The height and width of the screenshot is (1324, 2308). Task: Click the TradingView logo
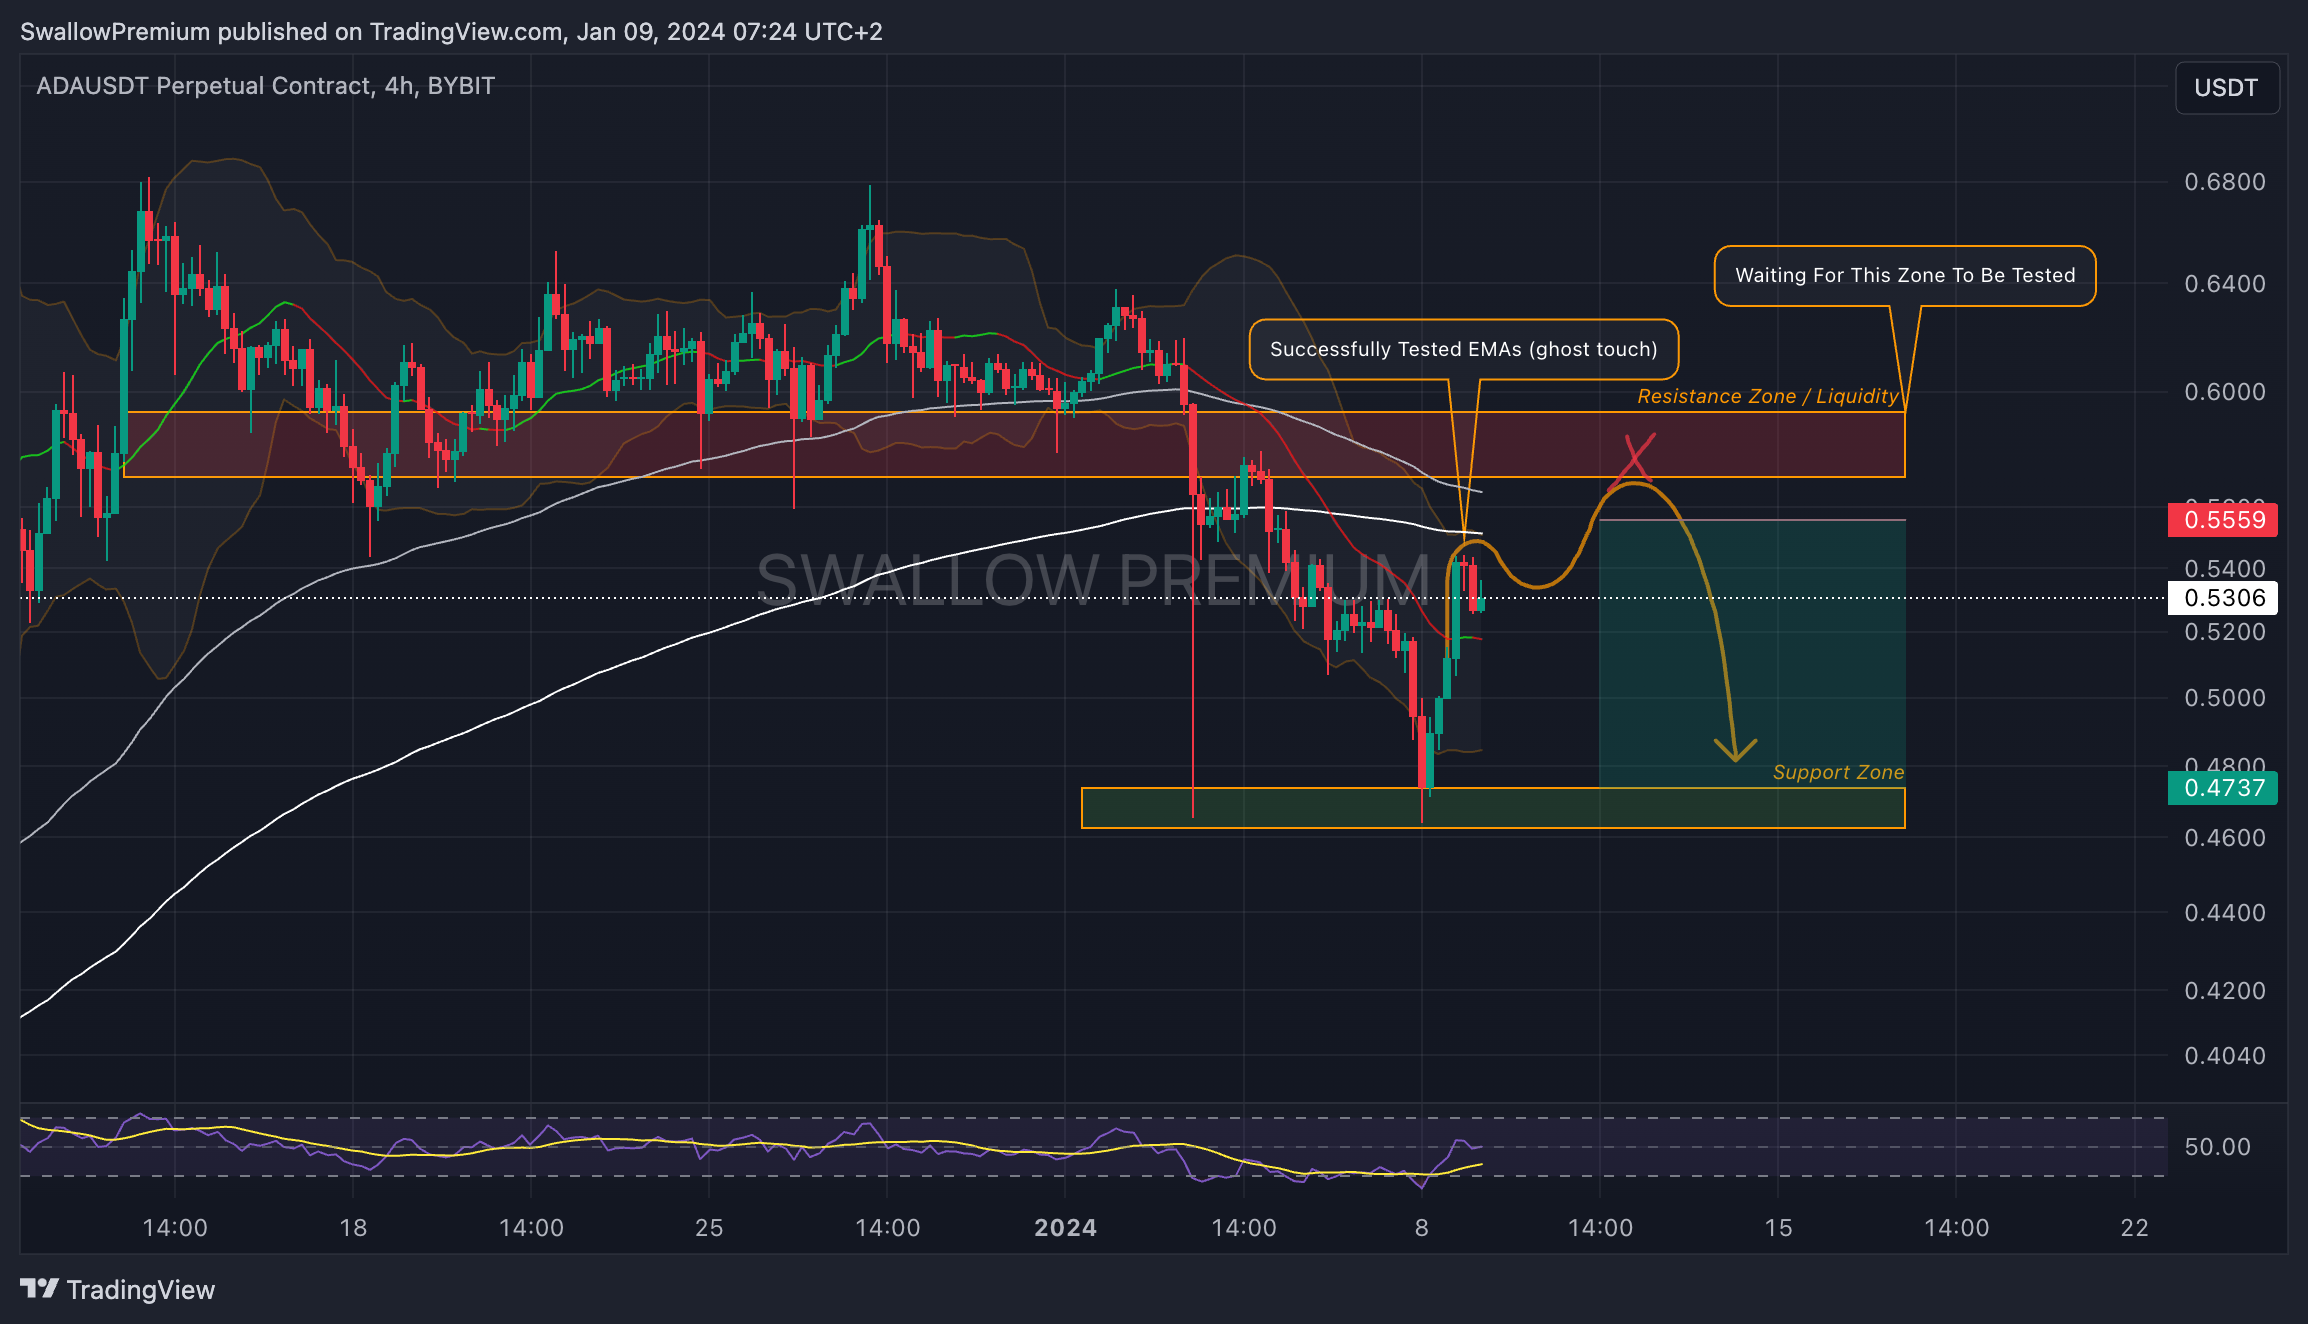(x=39, y=1289)
